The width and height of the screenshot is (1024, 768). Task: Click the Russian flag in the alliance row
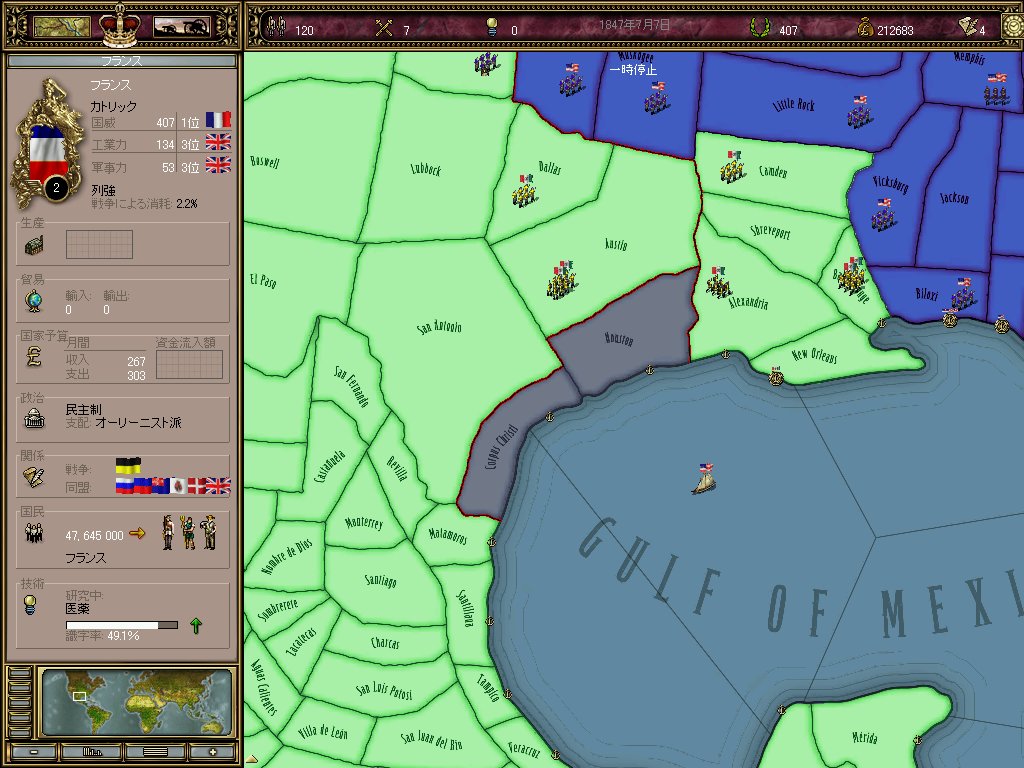coord(124,485)
